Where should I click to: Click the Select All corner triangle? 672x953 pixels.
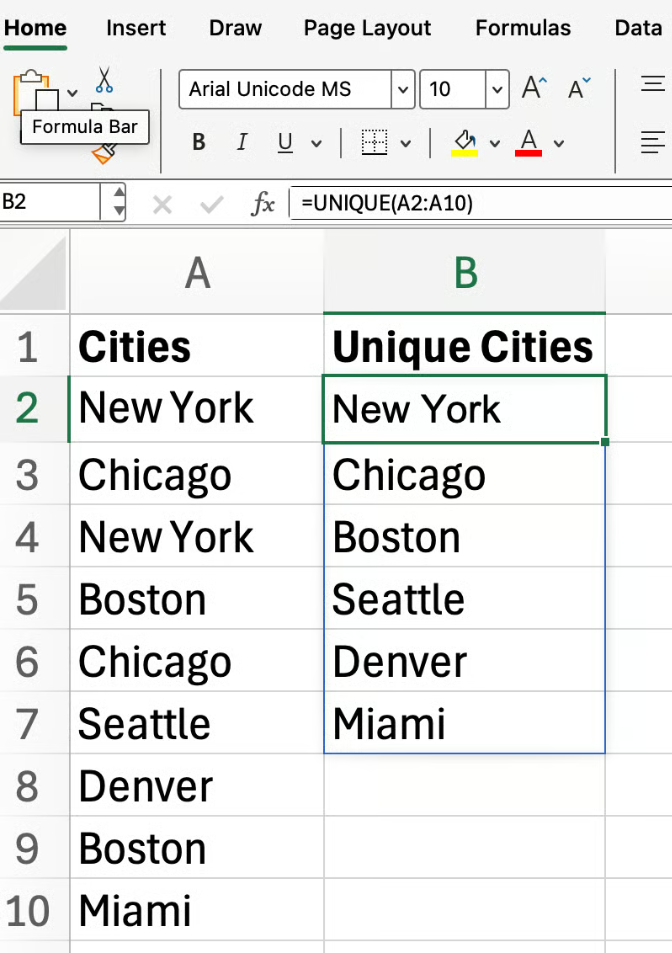click(x=35, y=272)
